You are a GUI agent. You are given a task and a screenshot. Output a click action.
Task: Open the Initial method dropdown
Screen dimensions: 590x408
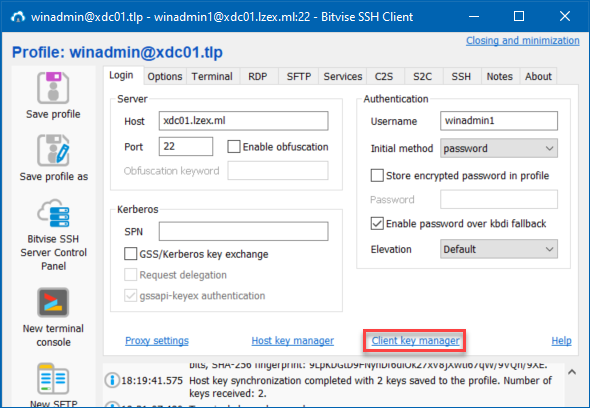click(499, 148)
